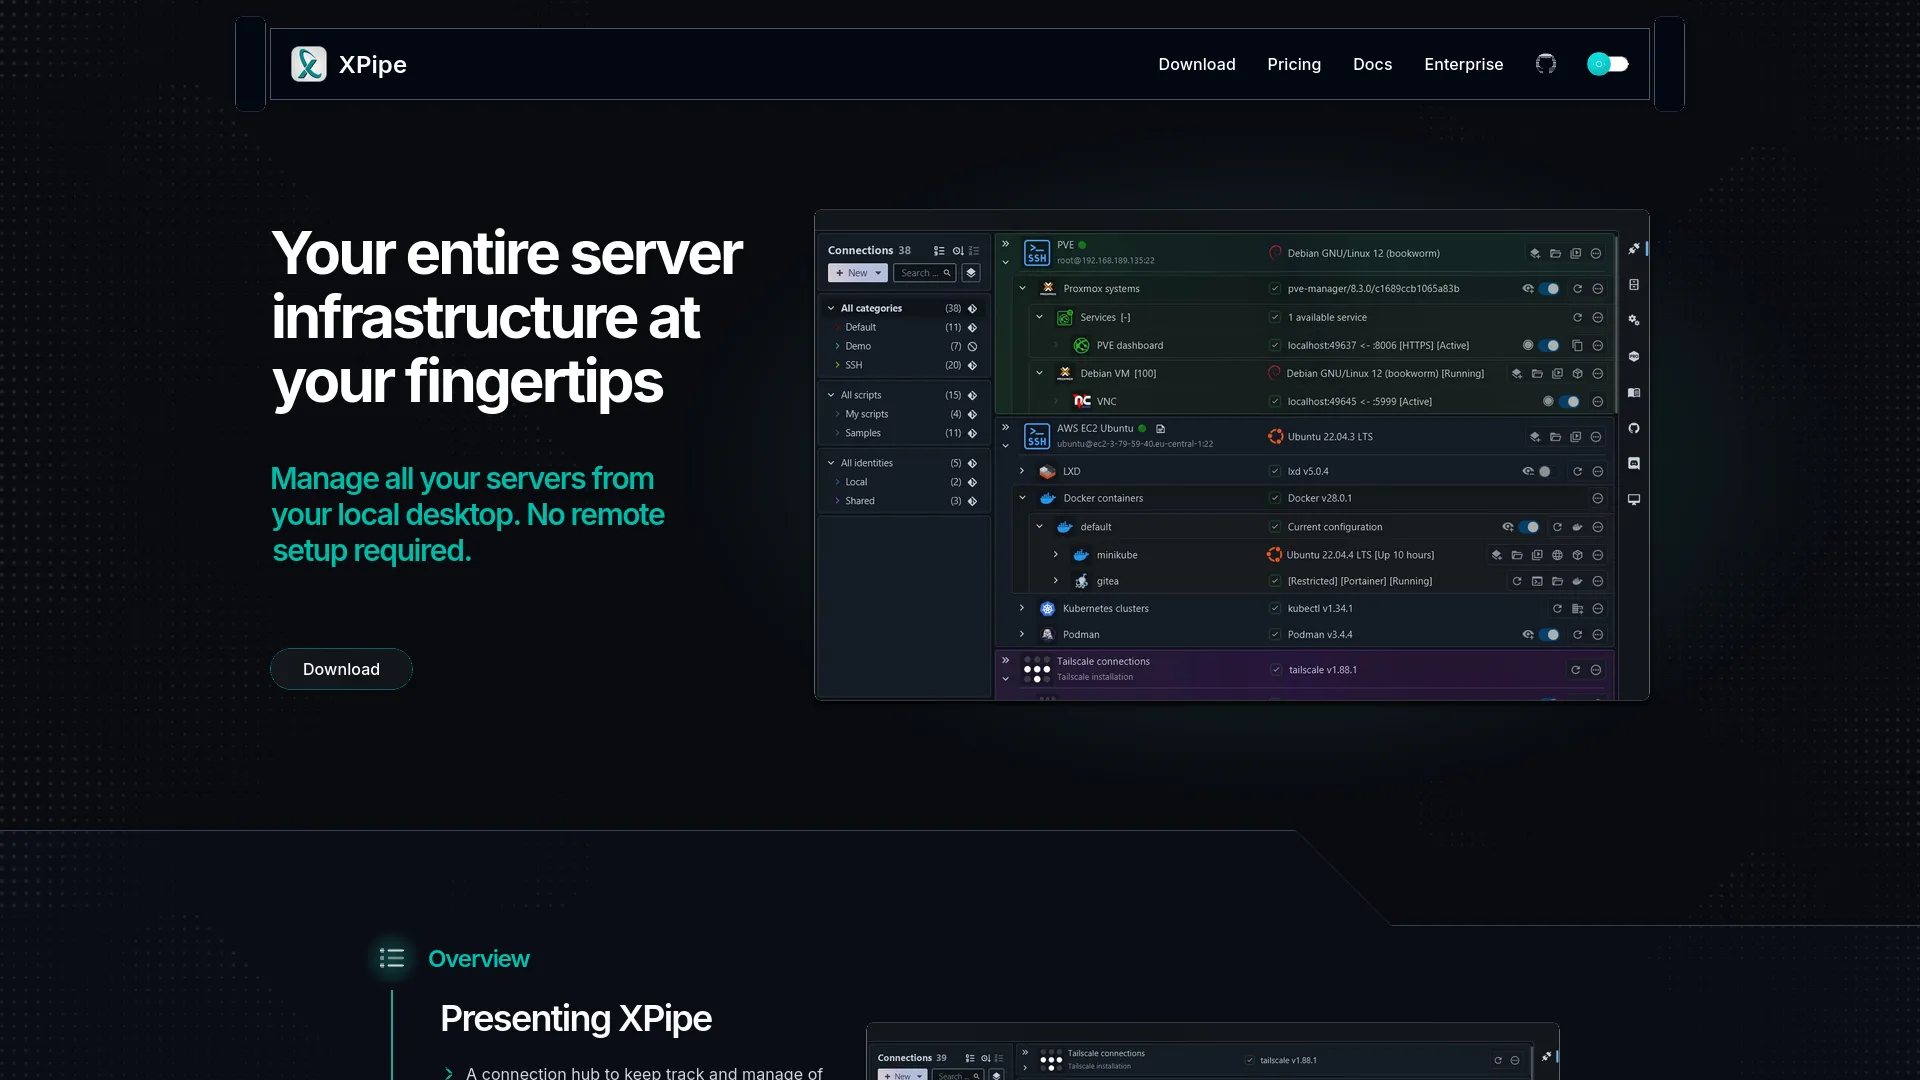Viewport: 1920px width, 1080px height.
Task: Click the PVE dashboard service icon
Action: coord(1081,345)
